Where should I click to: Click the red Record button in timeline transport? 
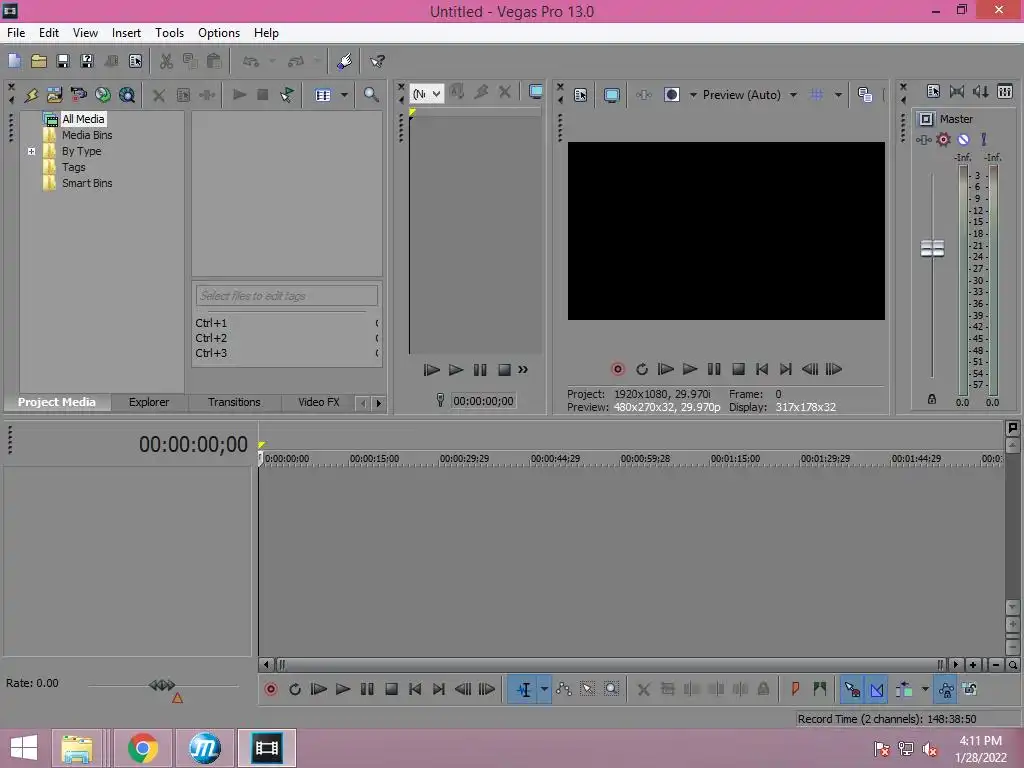[x=270, y=689]
